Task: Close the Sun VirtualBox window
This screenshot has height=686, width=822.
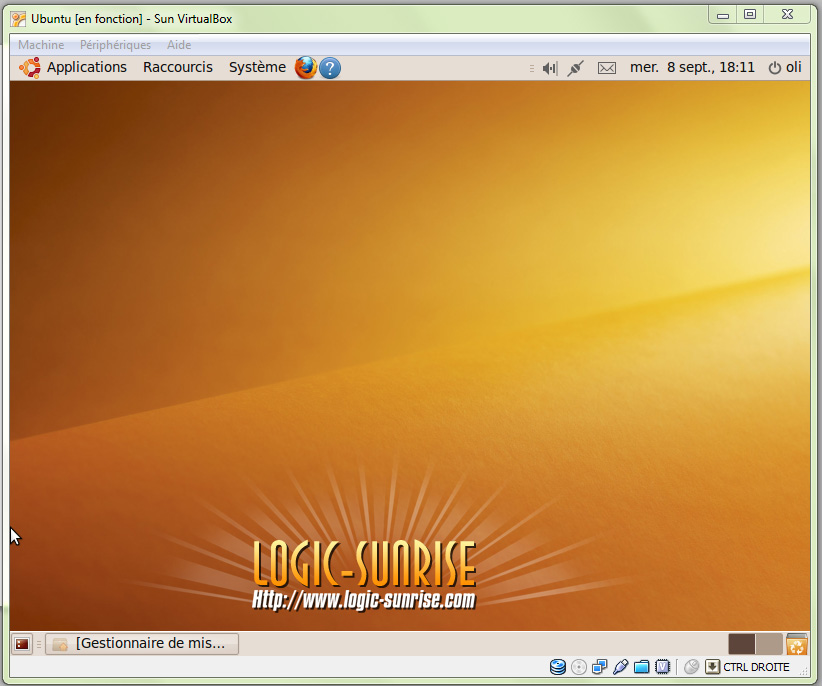Action: point(787,15)
